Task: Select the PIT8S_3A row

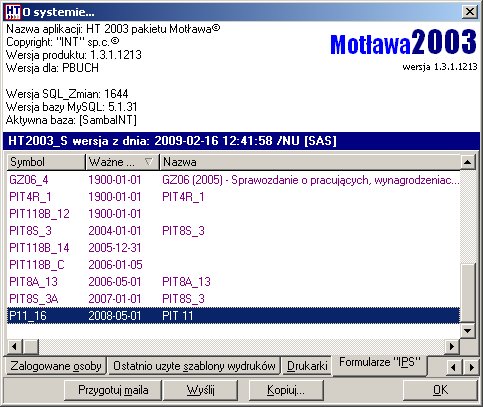Action: (233, 299)
